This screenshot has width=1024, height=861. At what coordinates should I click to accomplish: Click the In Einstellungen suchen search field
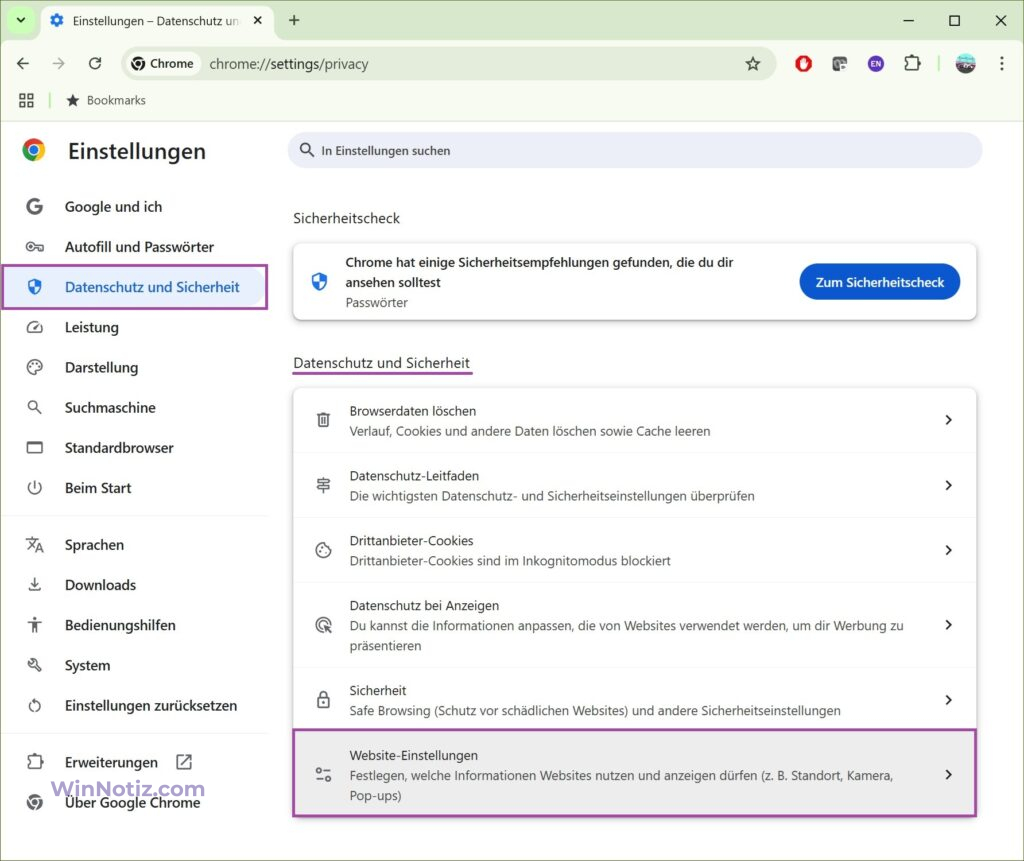[636, 150]
